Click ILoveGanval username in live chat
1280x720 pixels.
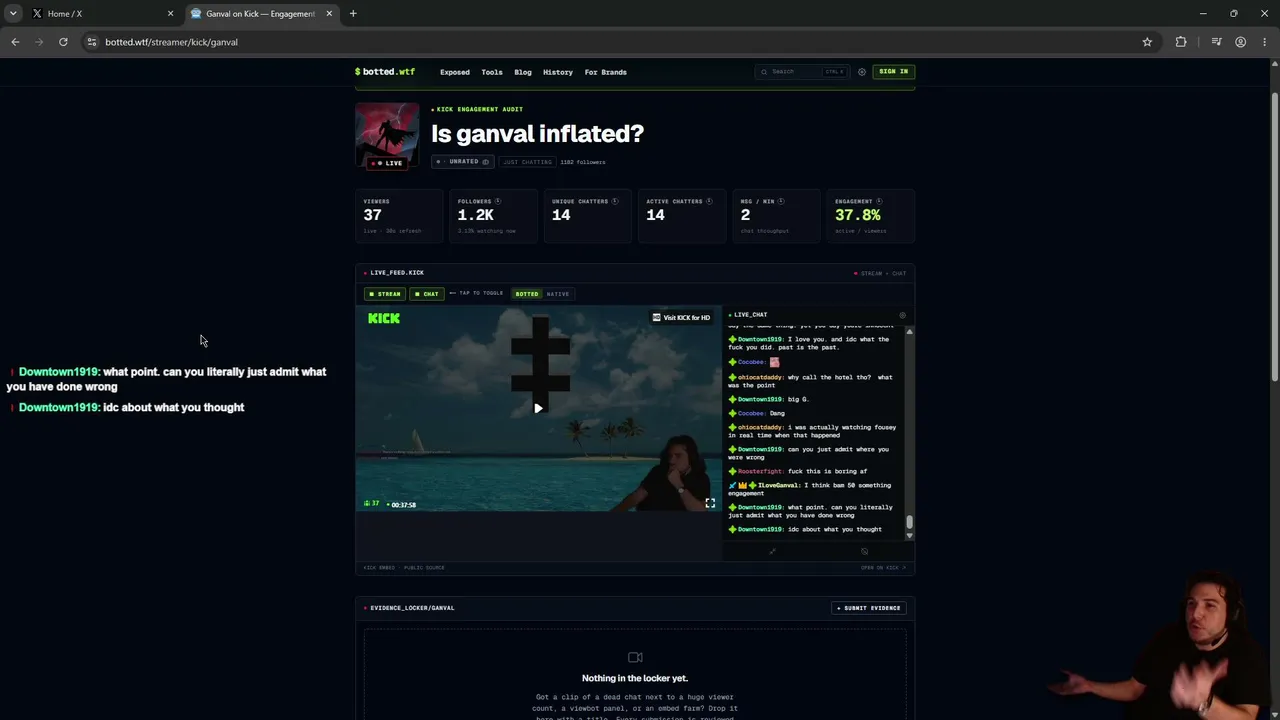(779, 485)
